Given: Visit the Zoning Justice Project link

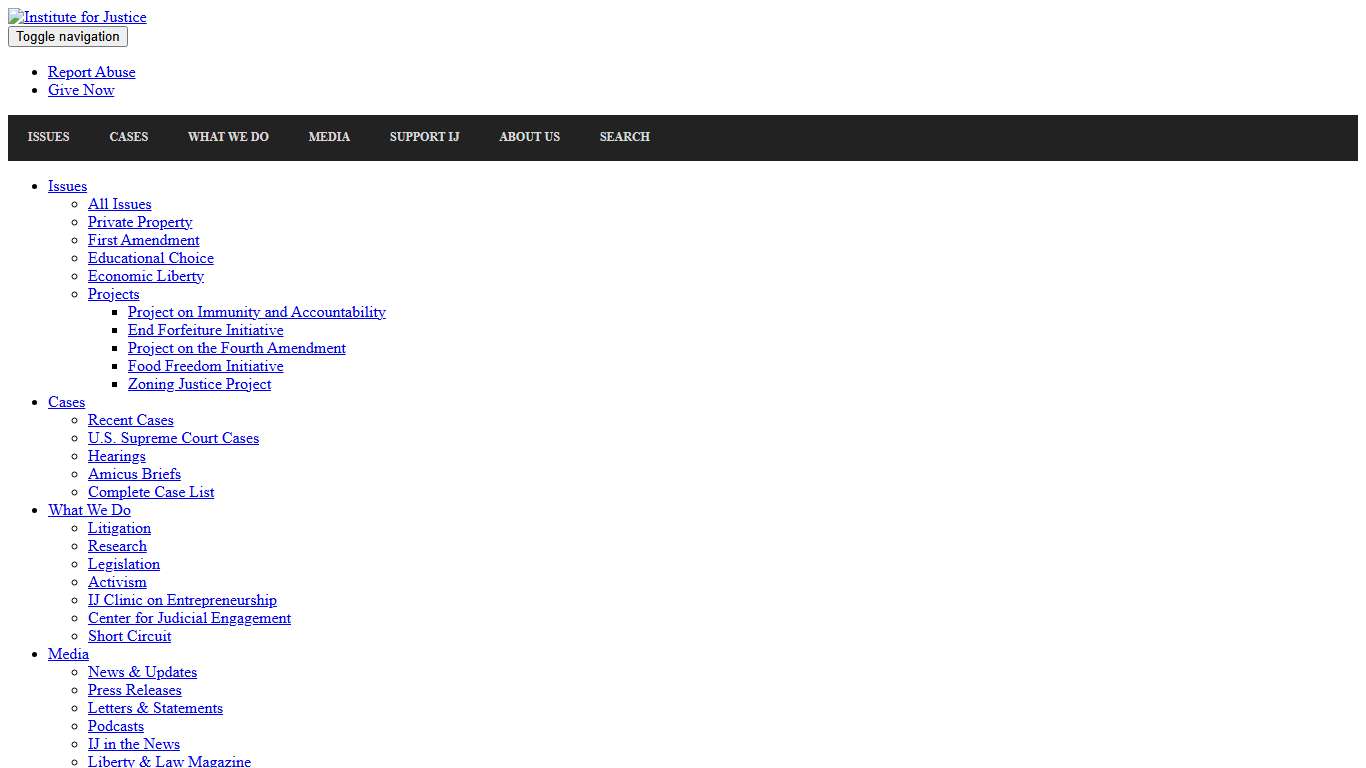Looking at the screenshot, I should click(x=199, y=384).
